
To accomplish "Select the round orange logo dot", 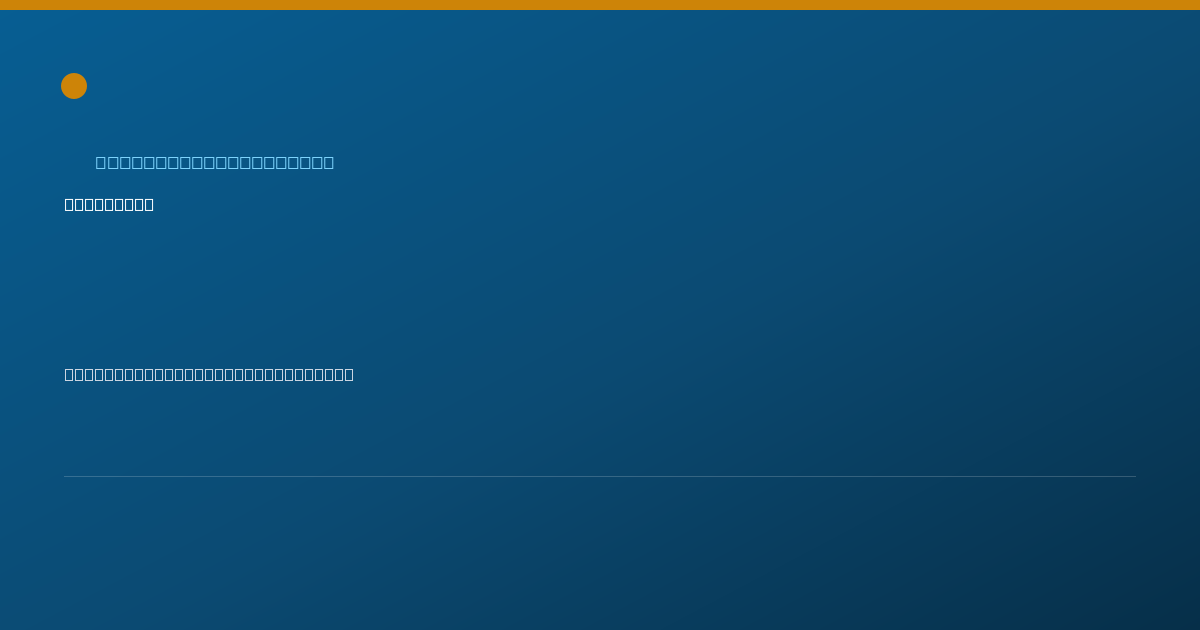I will pos(74,86).
